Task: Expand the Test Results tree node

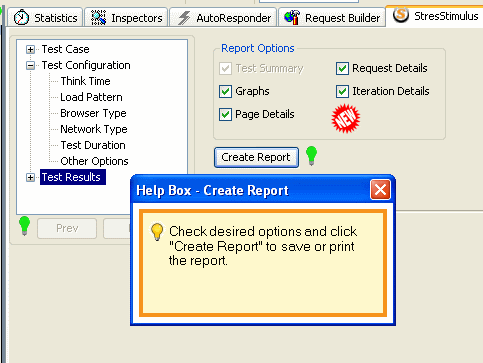Action: point(30,178)
